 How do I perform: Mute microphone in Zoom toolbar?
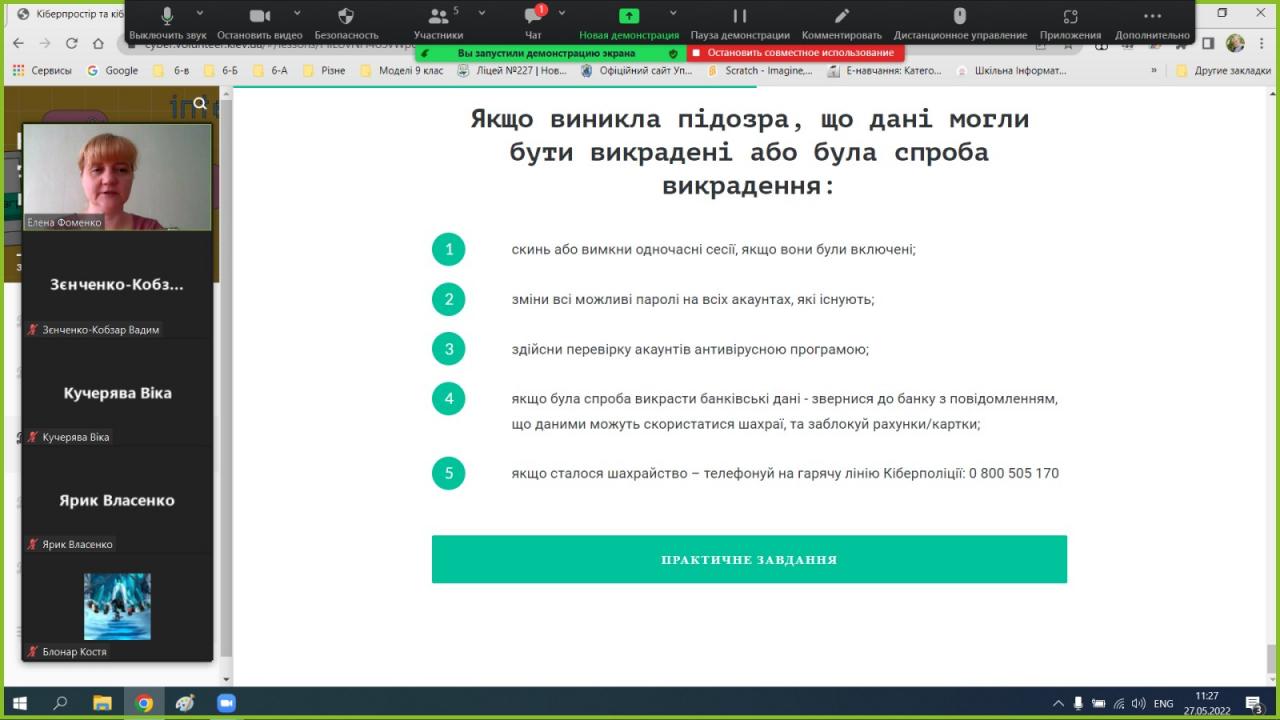point(167,17)
